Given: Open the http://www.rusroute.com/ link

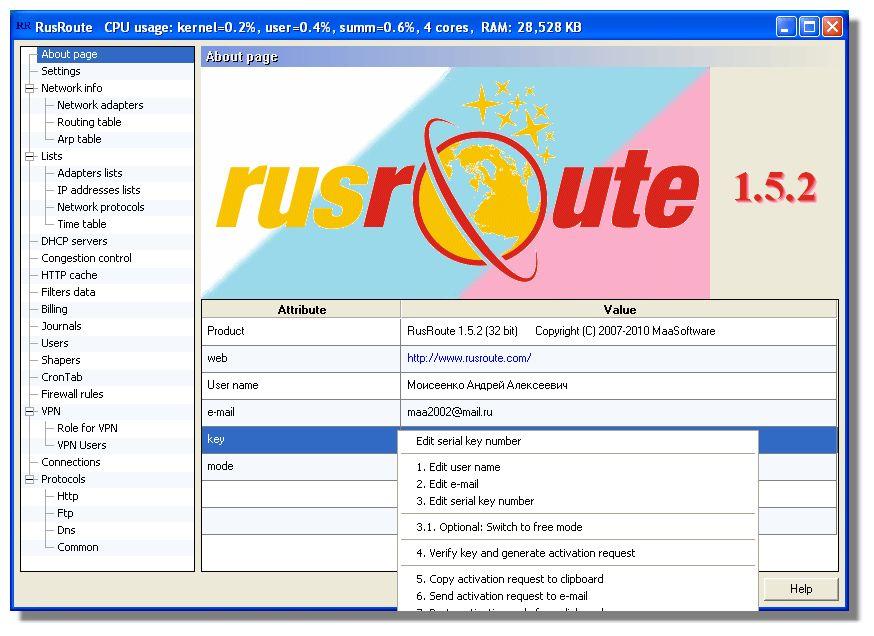Looking at the screenshot, I should 469,358.
